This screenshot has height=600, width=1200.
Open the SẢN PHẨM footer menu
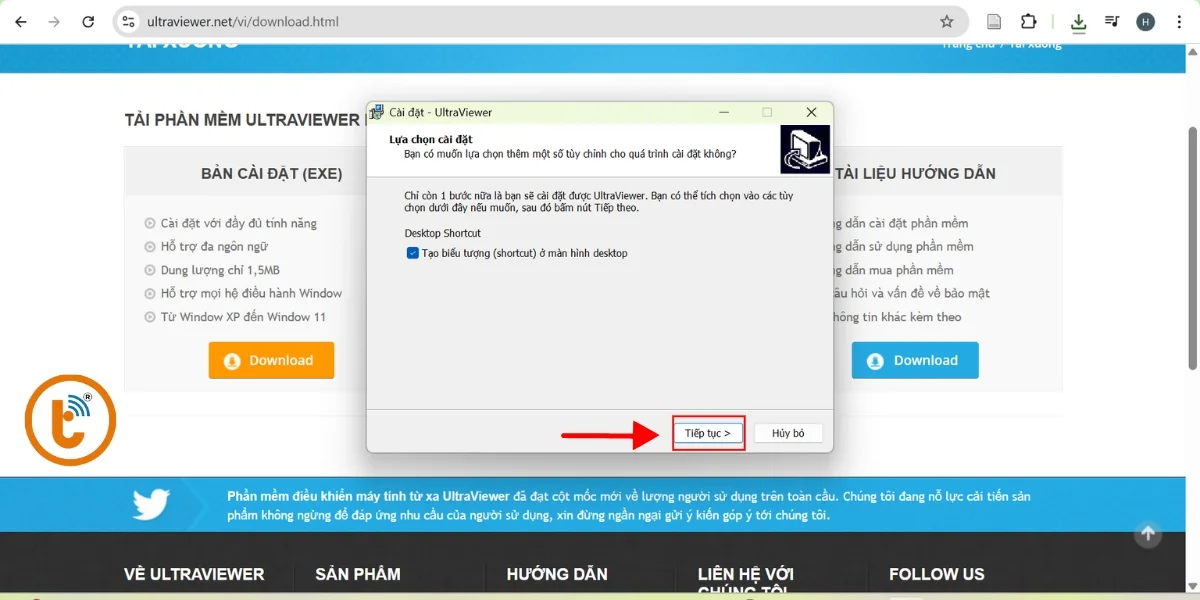point(357,574)
